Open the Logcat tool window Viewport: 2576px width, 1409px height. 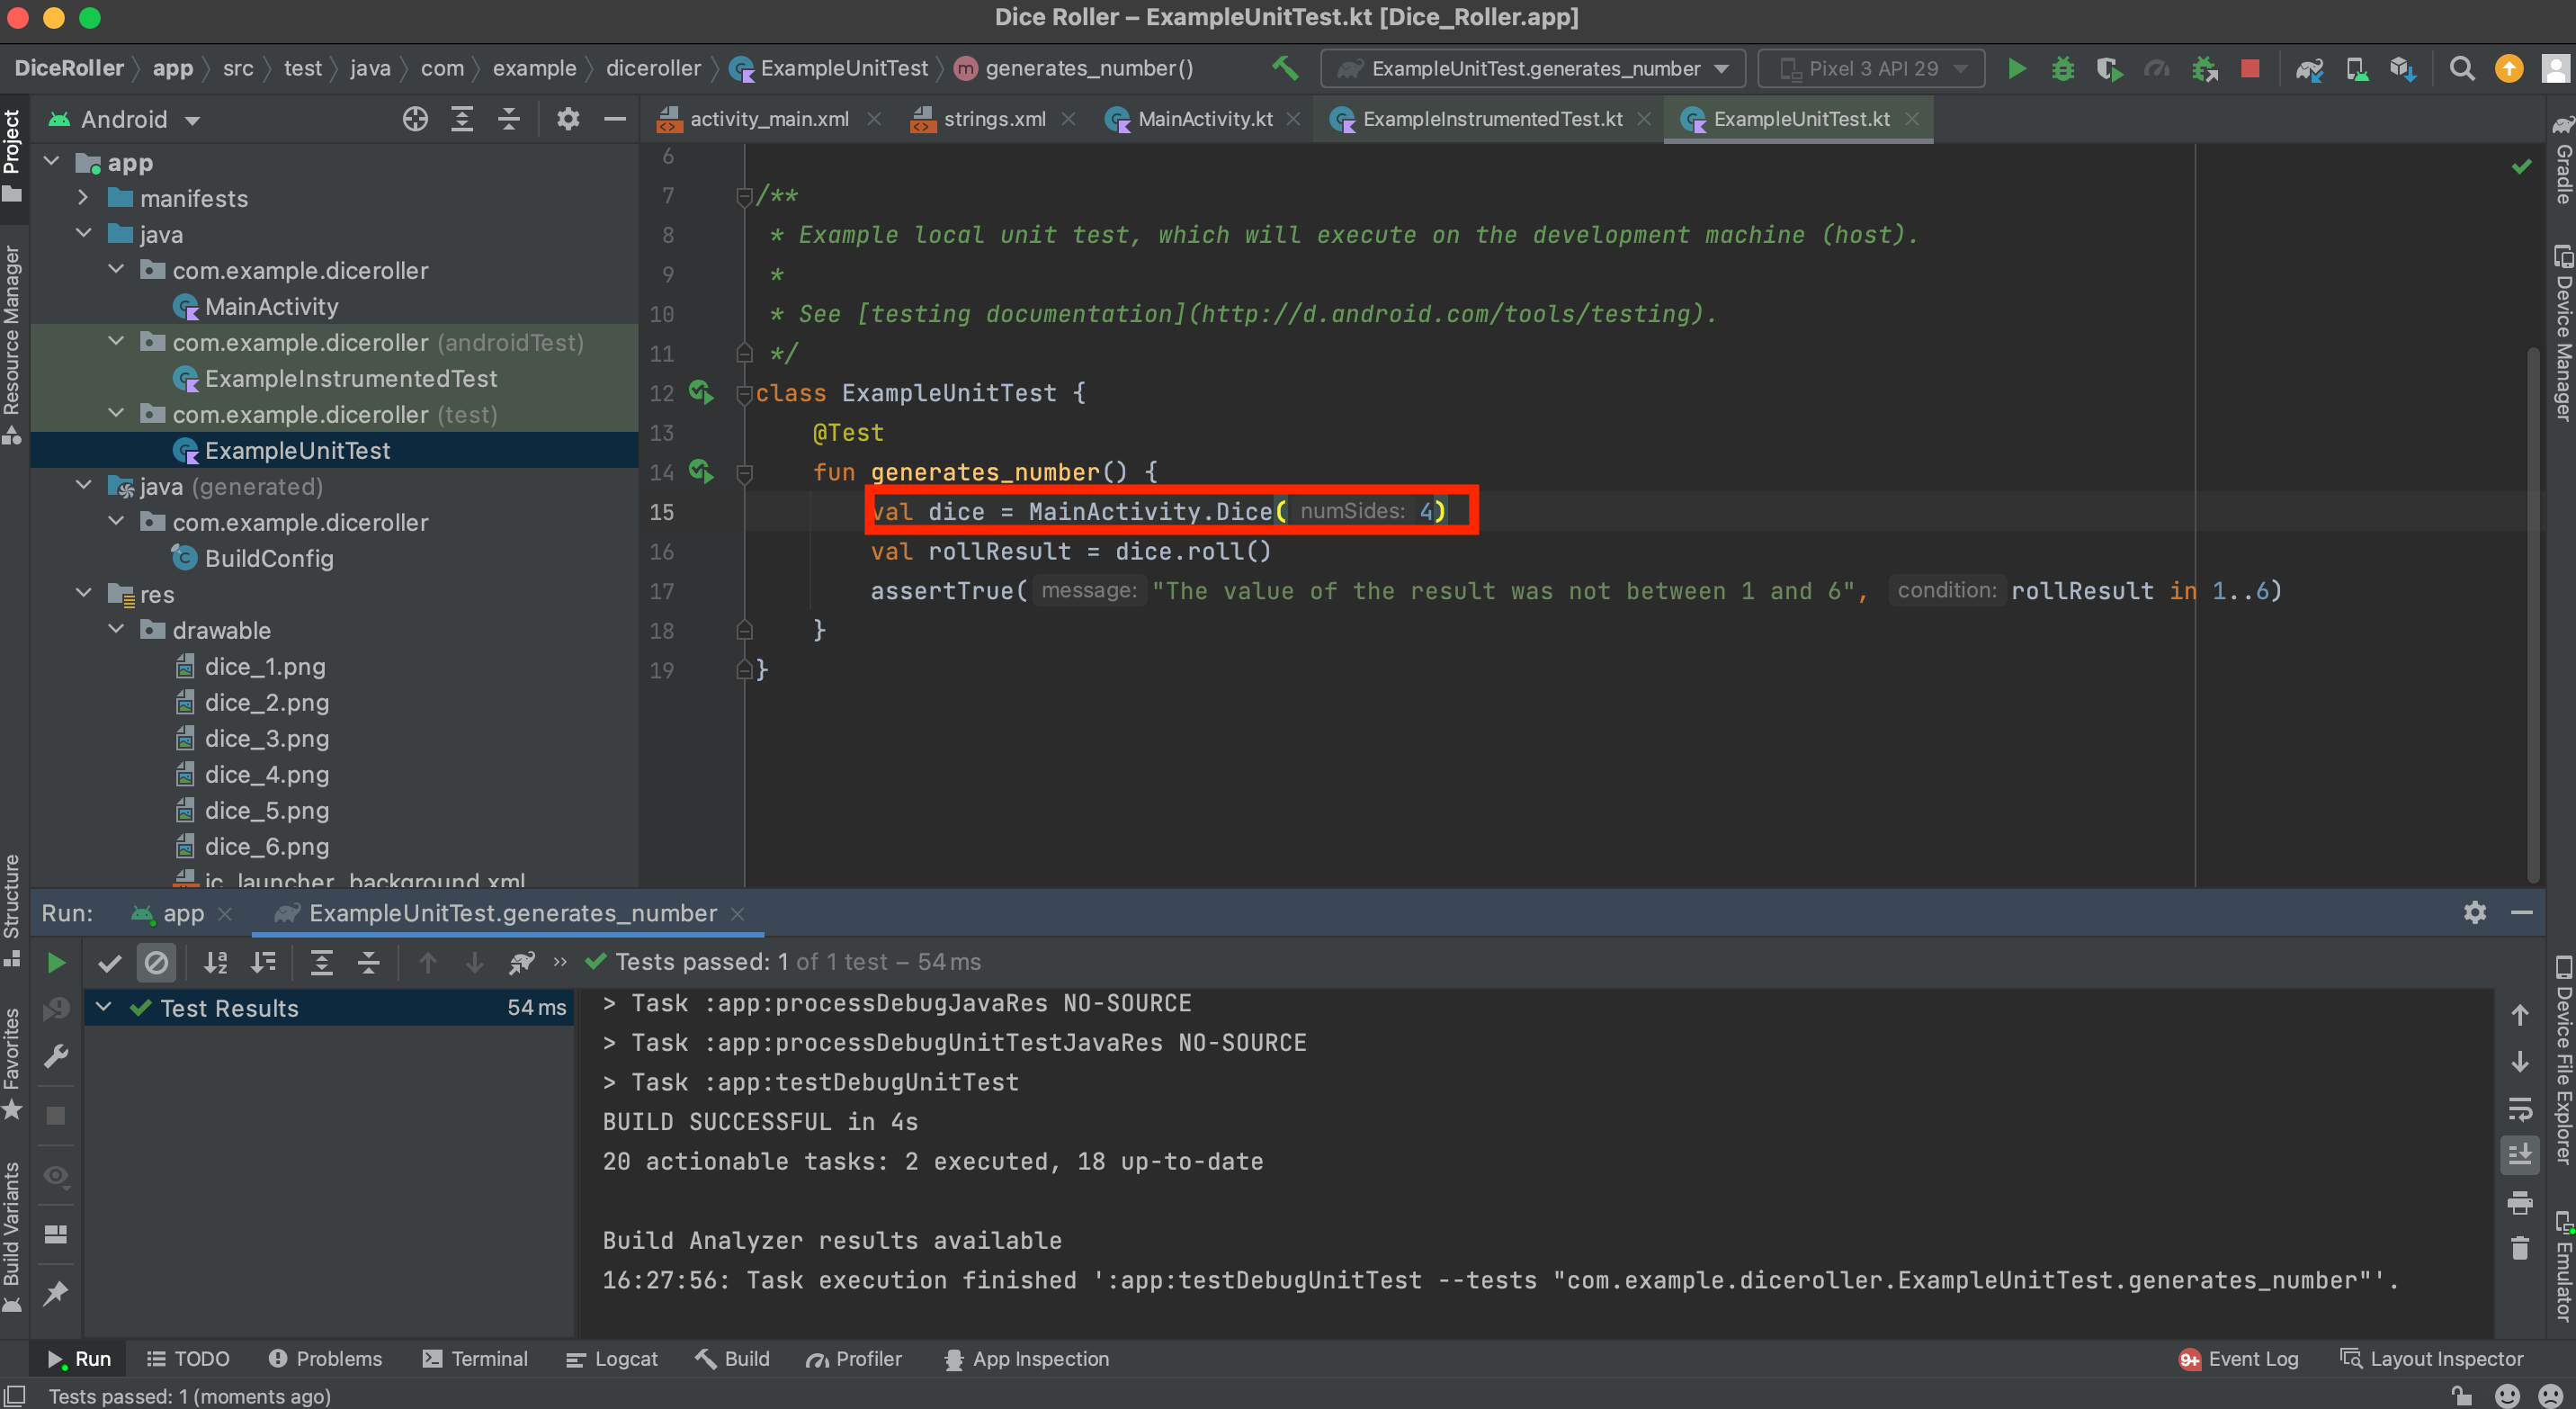tap(613, 1358)
